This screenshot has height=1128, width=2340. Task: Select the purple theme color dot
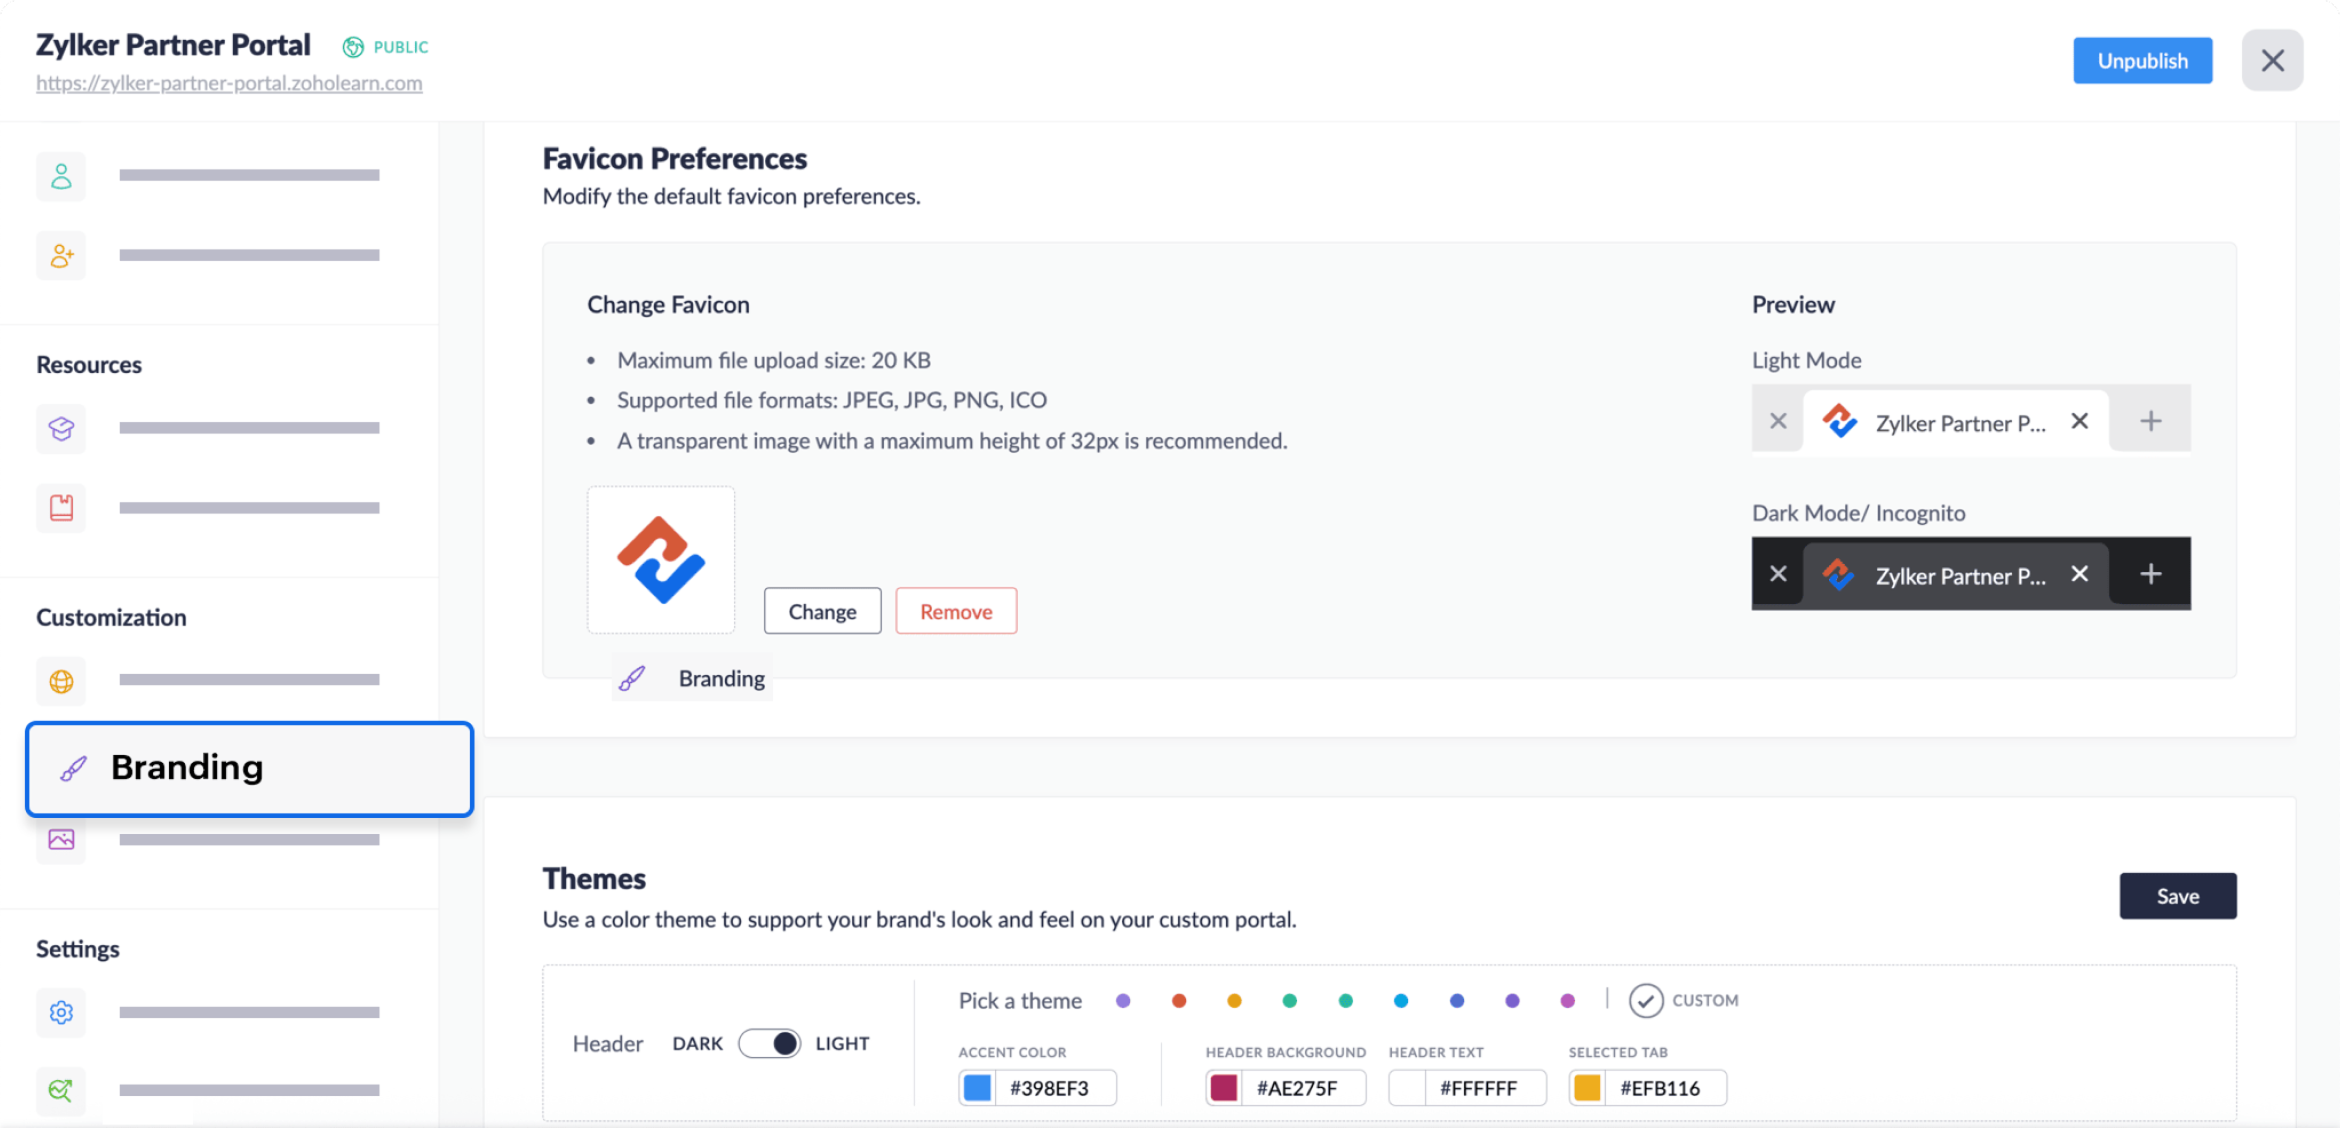[x=1123, y=1000]
